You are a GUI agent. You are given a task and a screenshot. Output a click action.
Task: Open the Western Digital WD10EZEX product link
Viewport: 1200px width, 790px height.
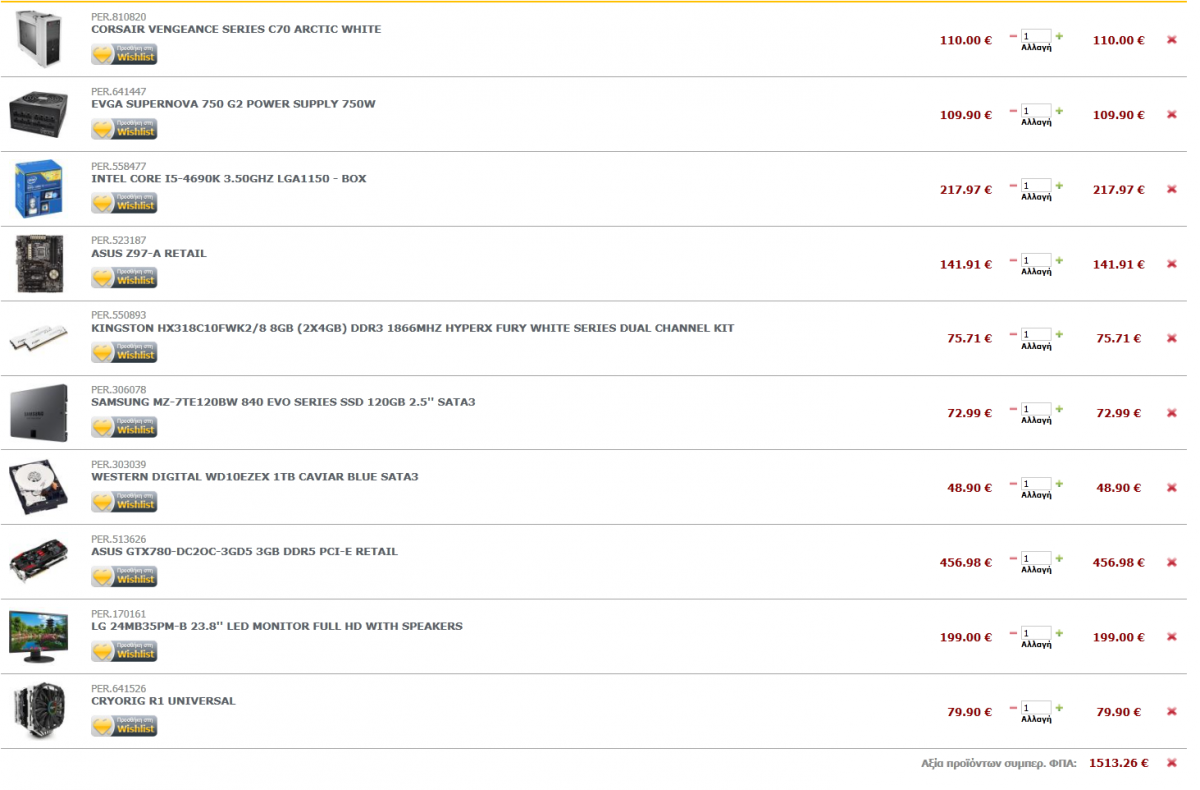click(x=255, y=477)
